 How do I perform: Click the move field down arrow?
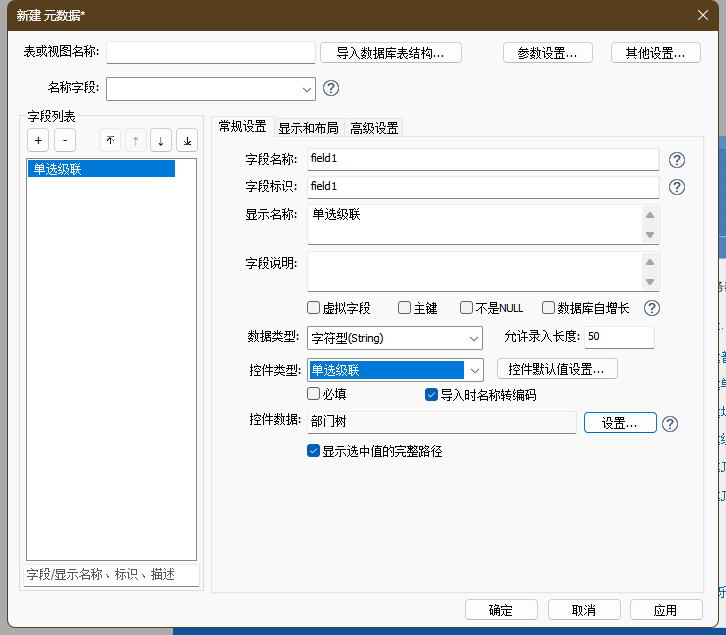pos(161,140)
